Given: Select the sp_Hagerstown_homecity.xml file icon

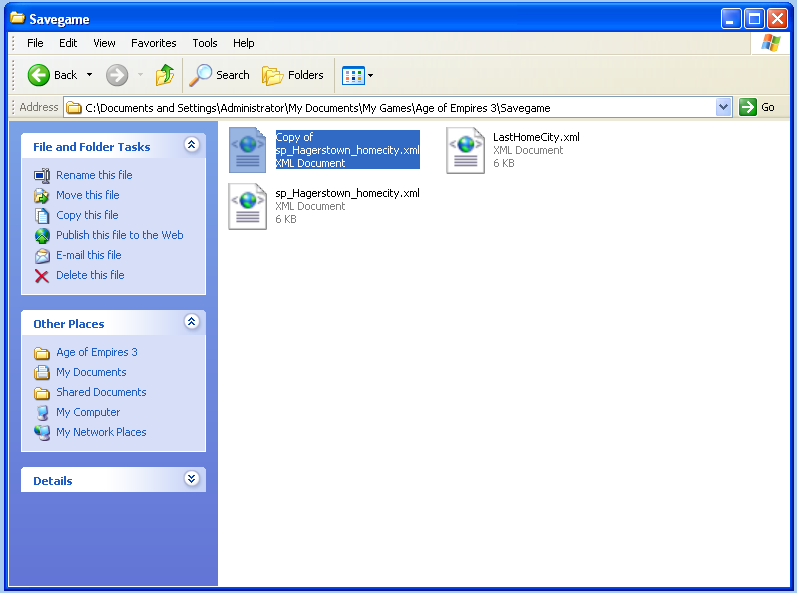Looking at the screenshot, I should (248, 206).
